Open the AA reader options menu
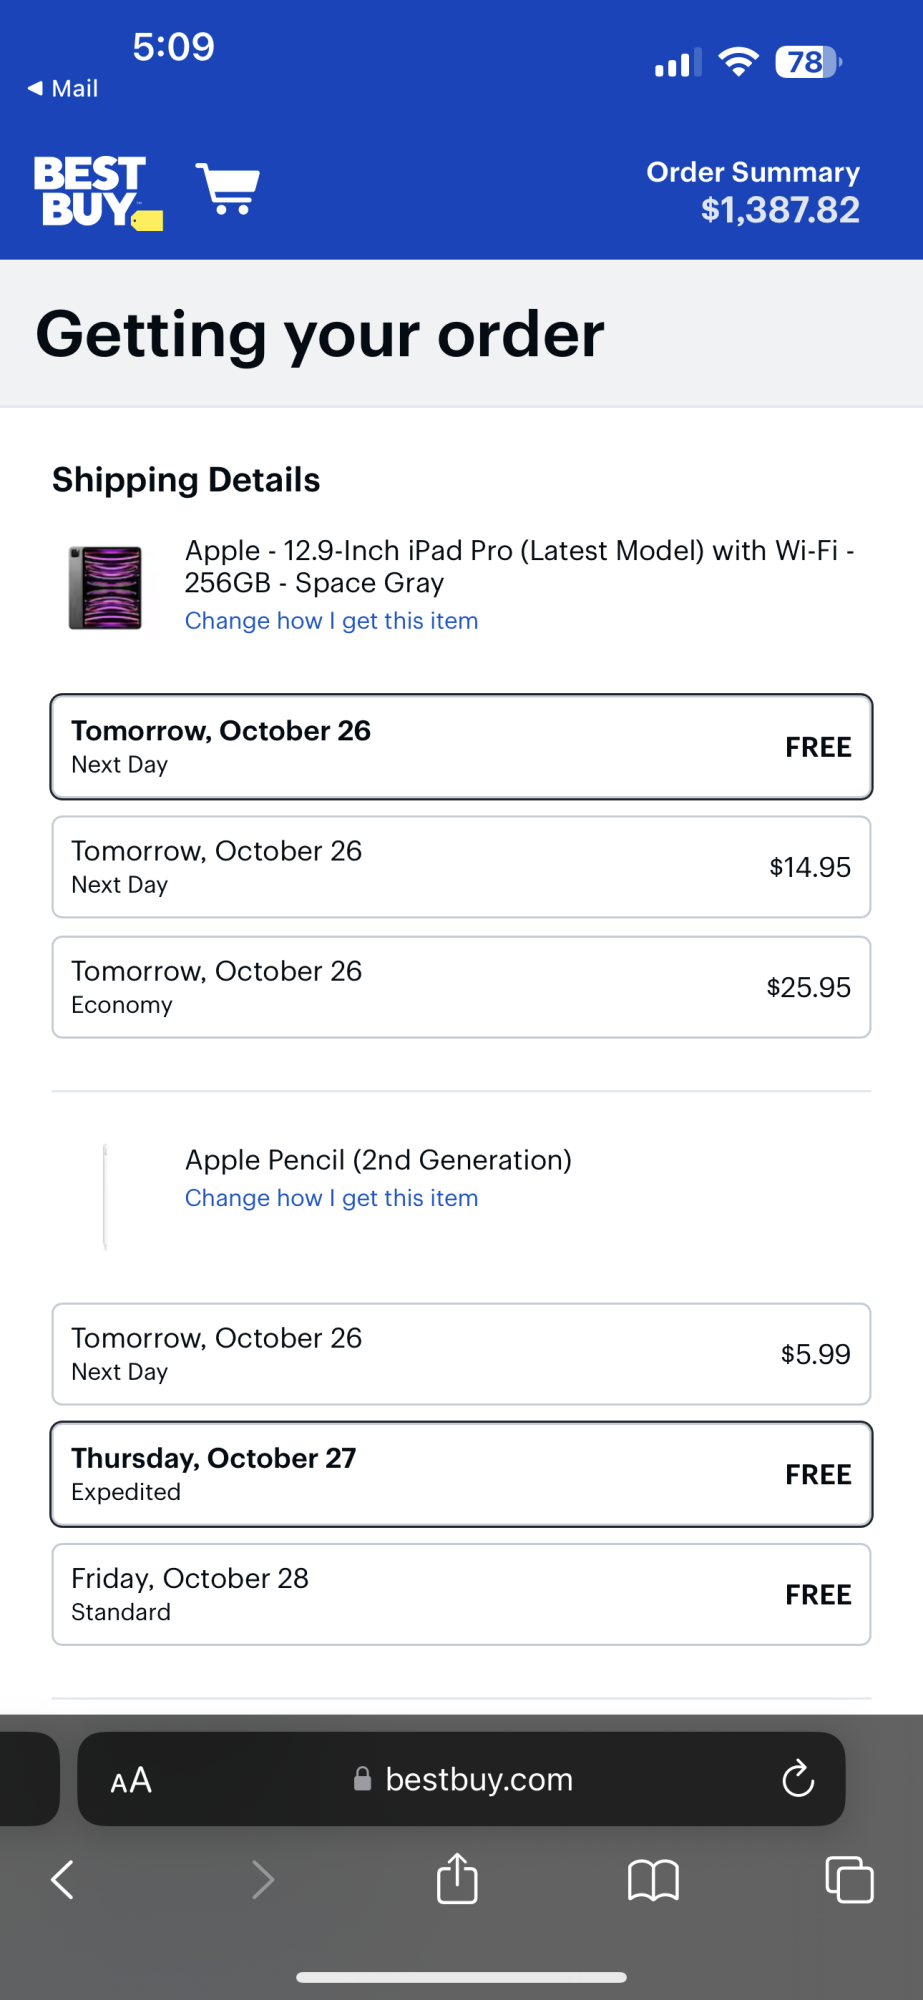 pos(131,1780)
